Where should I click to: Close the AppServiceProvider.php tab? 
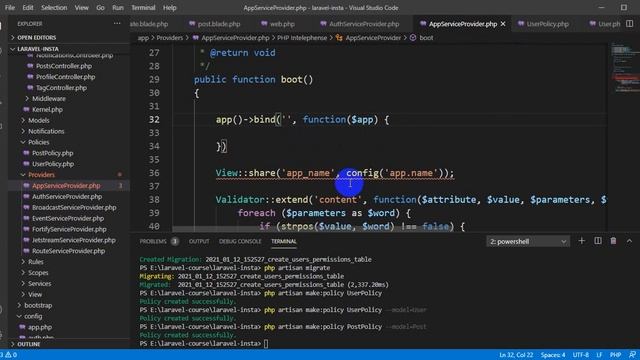(x=503, y=24)
